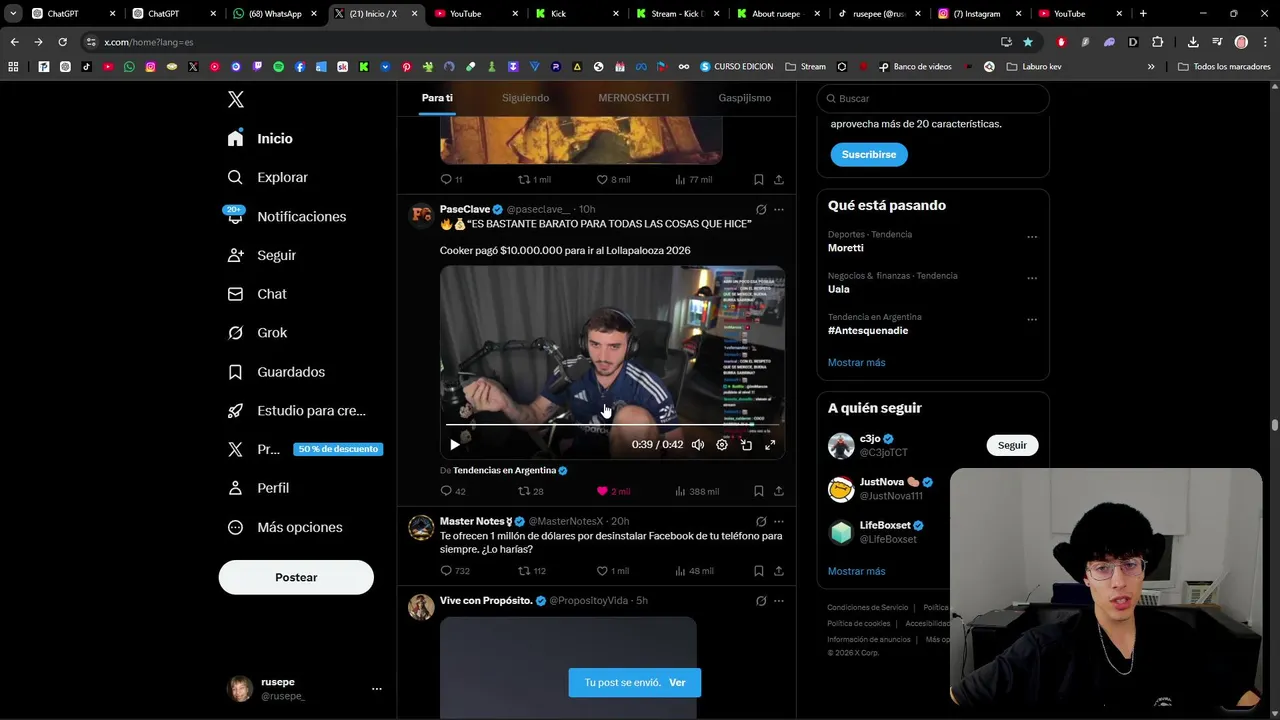
Task: Open more options on Master Notes post
Action: click(779, 521)
